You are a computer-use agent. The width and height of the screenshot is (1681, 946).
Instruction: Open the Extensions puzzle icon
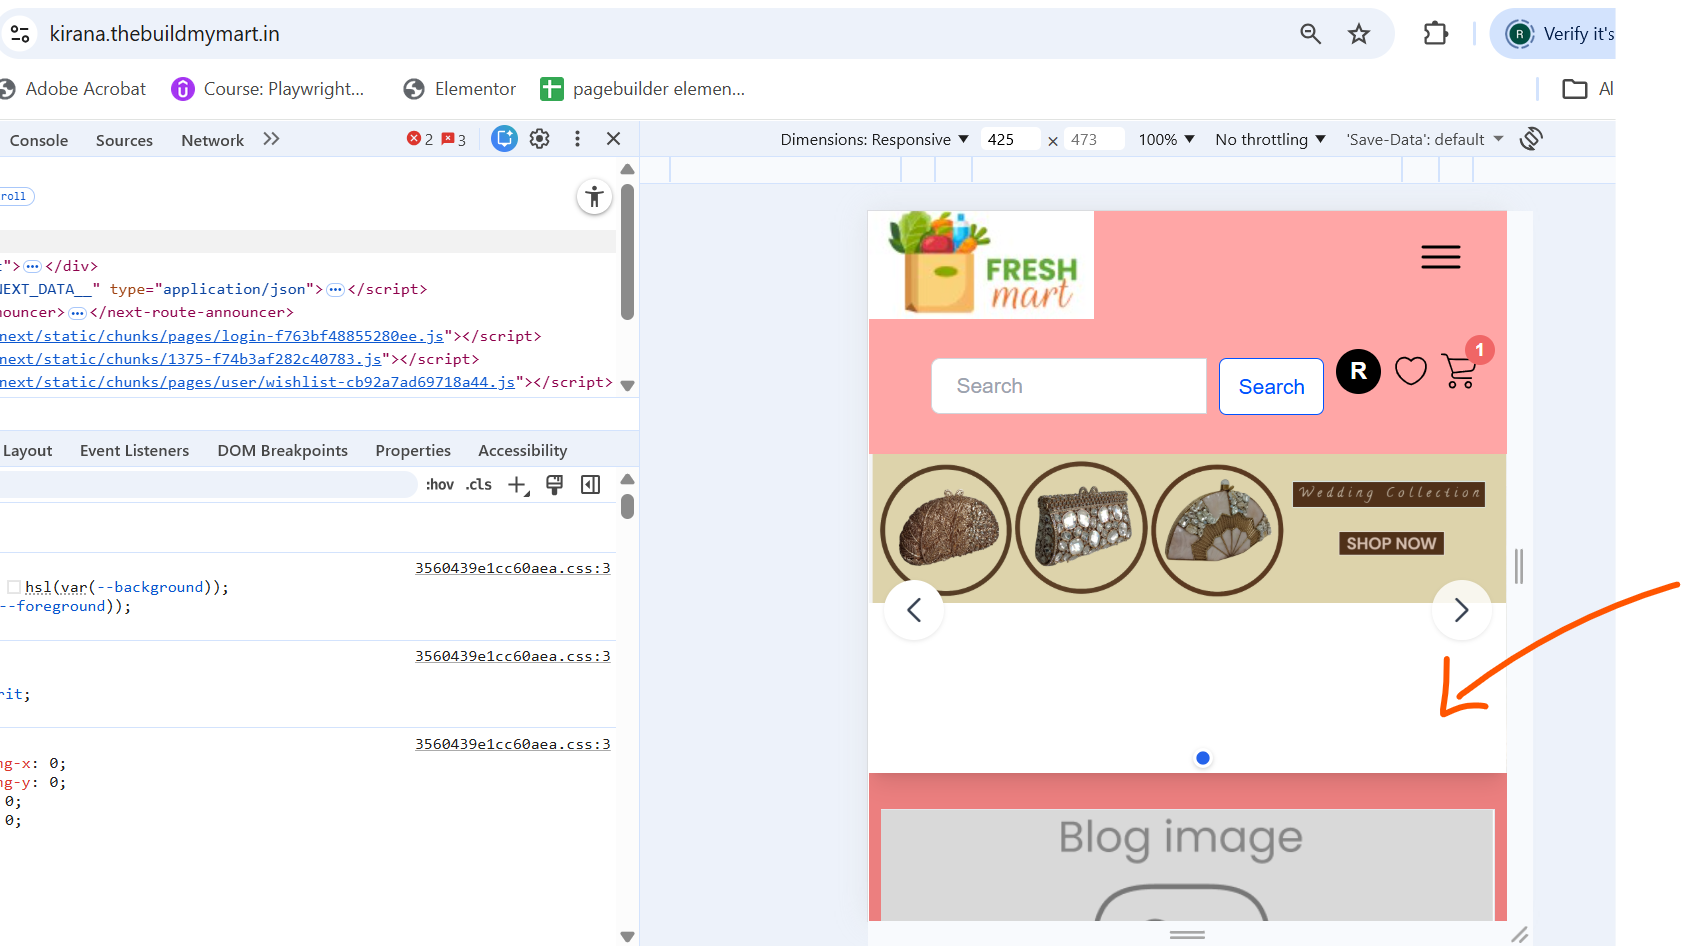click(1436, 34)
